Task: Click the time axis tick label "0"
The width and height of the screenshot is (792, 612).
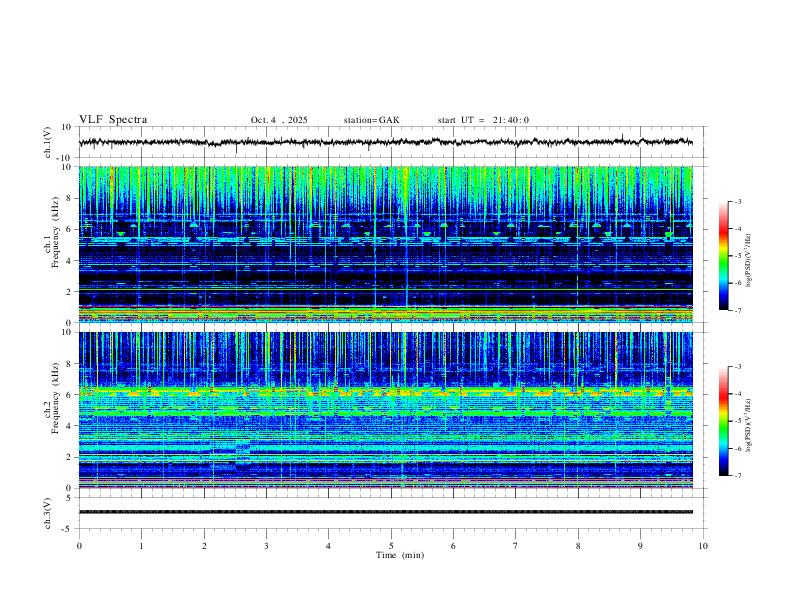Action: pyautogui.click(x=79, y=546)
